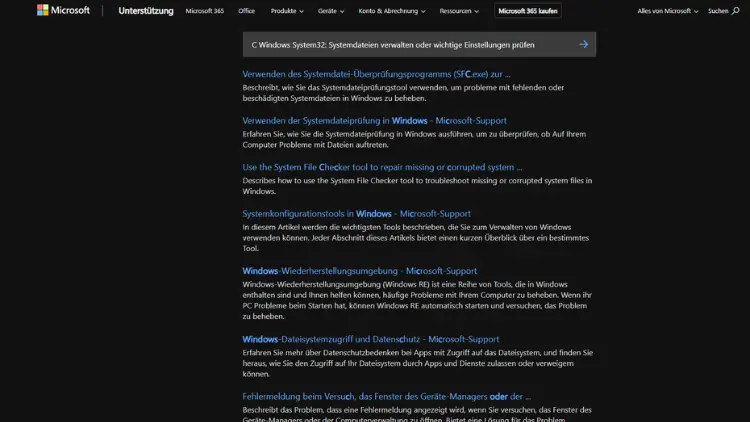Expand the Geräte dropdown

coord(331,11)
